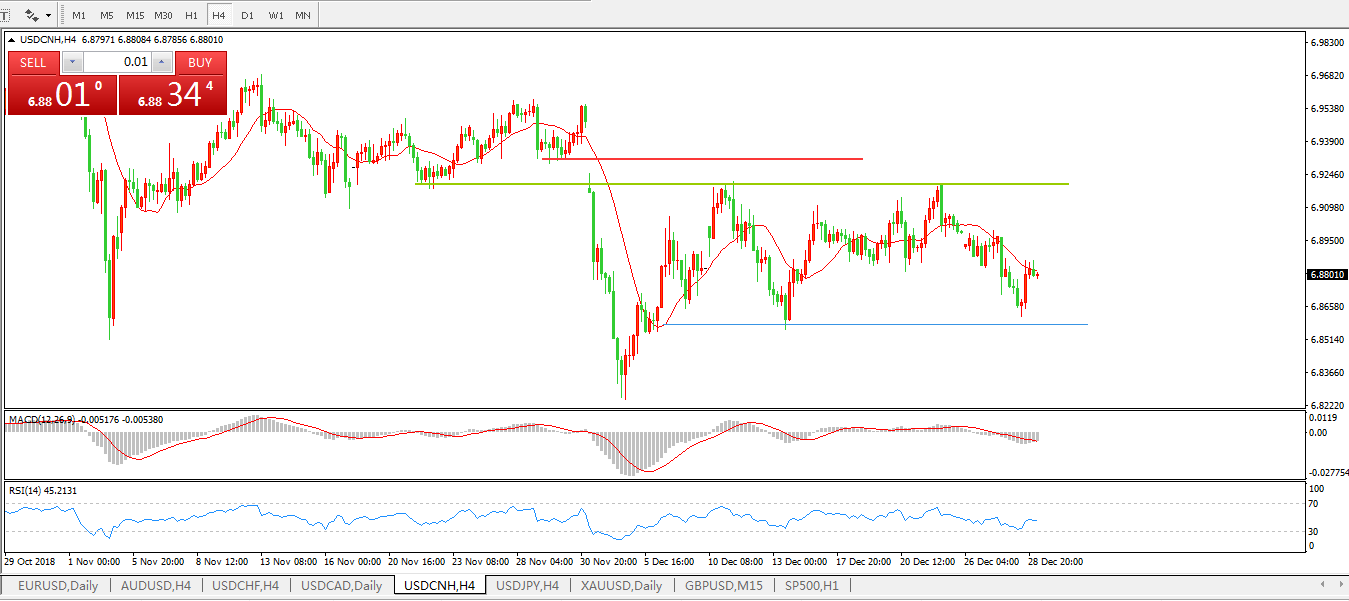Toggle the D1 daily timeframe button

(x=247, y=16)
